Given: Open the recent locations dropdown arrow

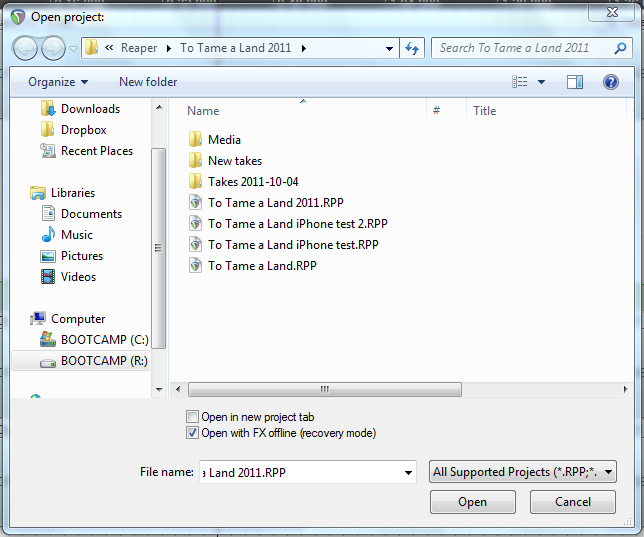Looking at the screenshot, I should click(x=74, y=48).
